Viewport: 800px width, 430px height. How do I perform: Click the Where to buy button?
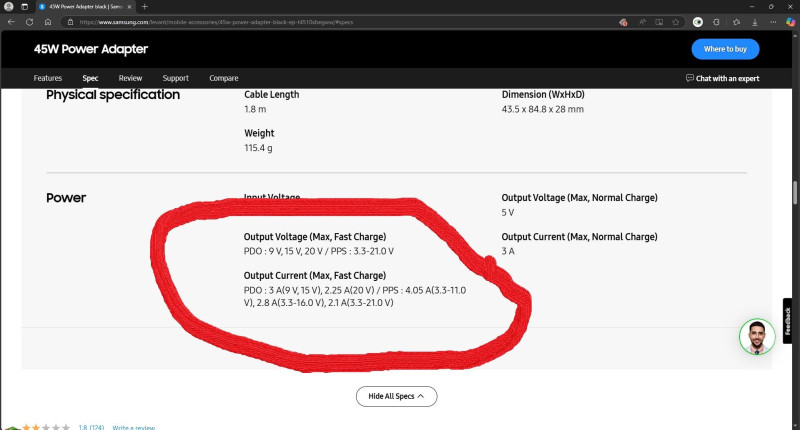point(725,49)
